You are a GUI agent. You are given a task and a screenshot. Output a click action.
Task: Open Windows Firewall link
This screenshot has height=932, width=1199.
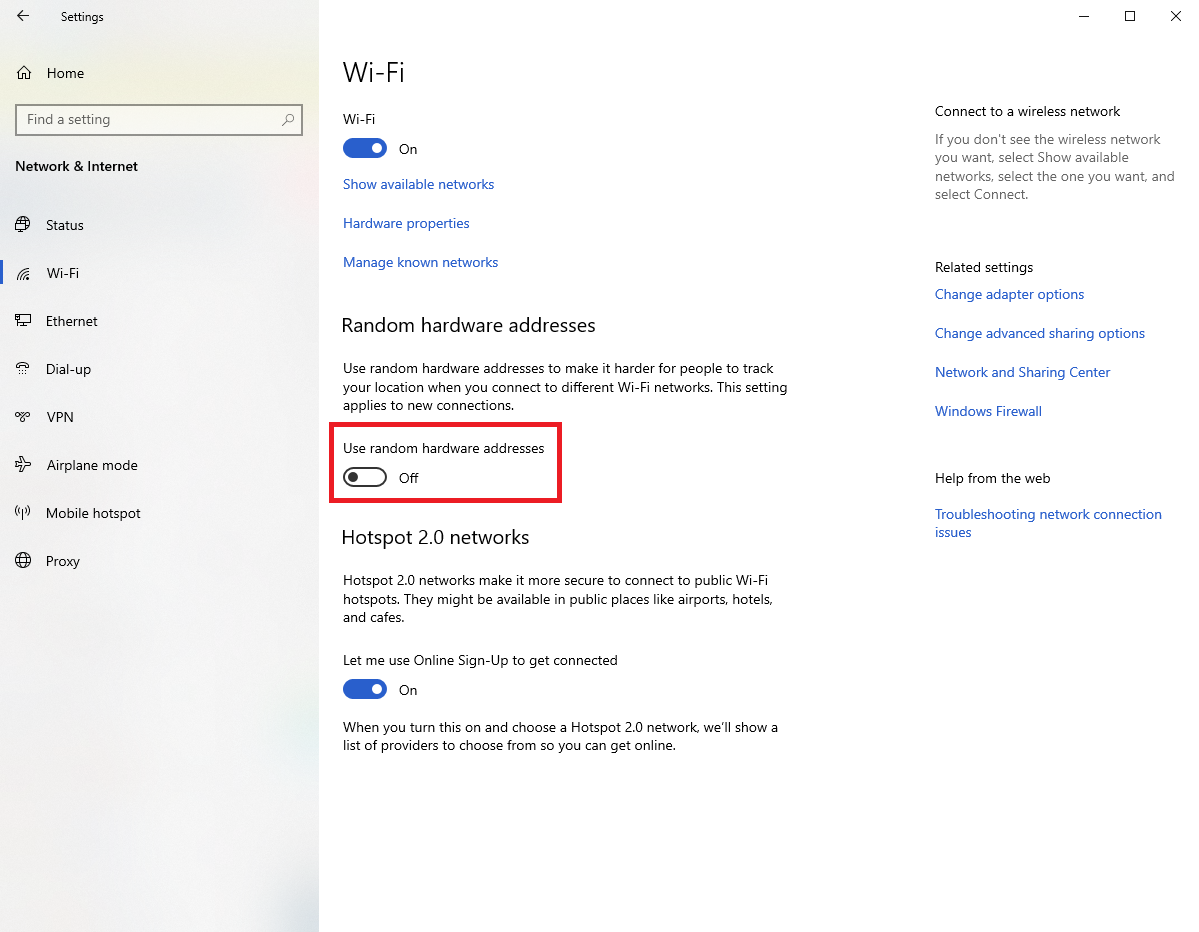[x=988, y=411]
